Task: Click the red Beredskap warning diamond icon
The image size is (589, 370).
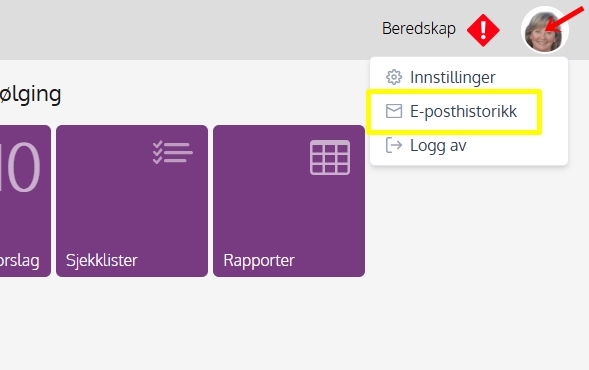Action: 483,30
